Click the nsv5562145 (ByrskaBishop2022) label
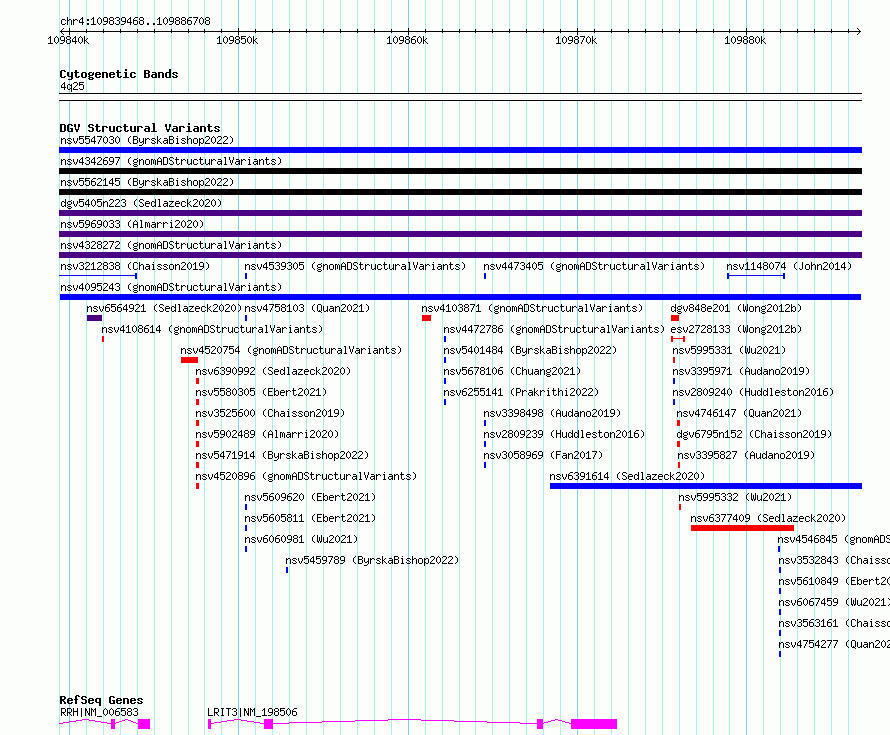Screen dimensions: 890x735 coord(147,182)
